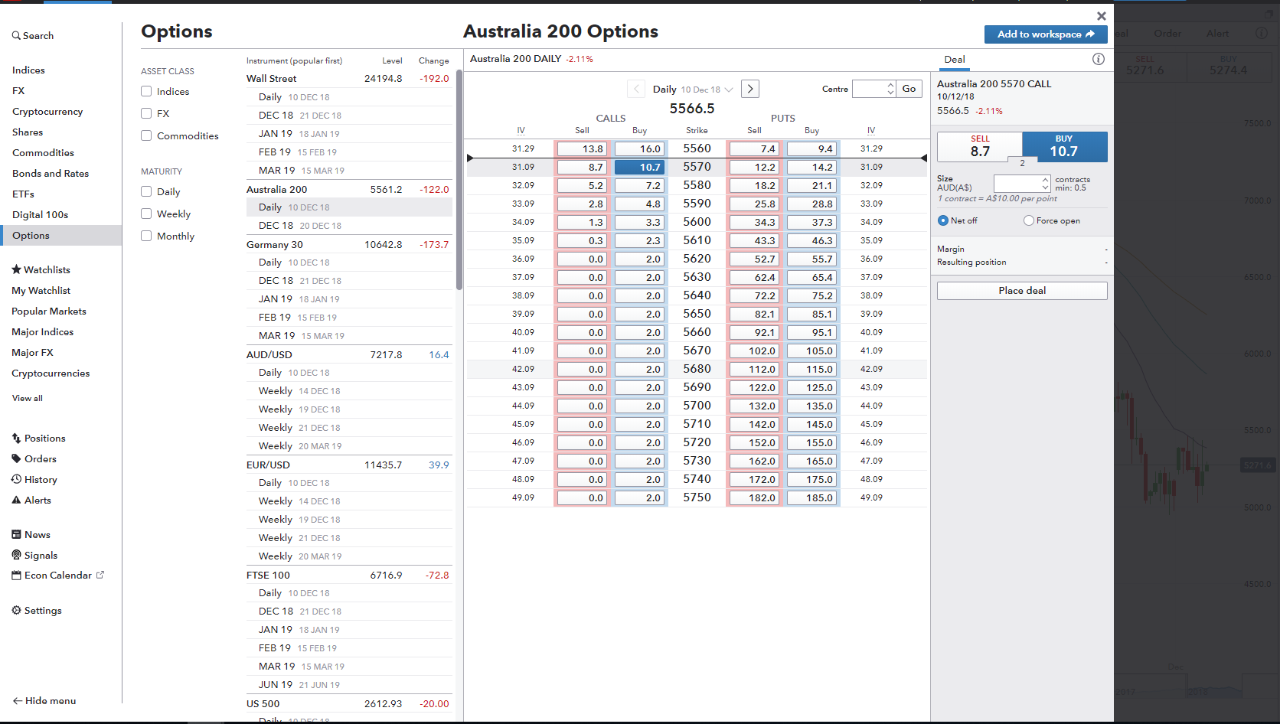
Task: Click View all watchlists link
Action: click(x=27, y=398)
